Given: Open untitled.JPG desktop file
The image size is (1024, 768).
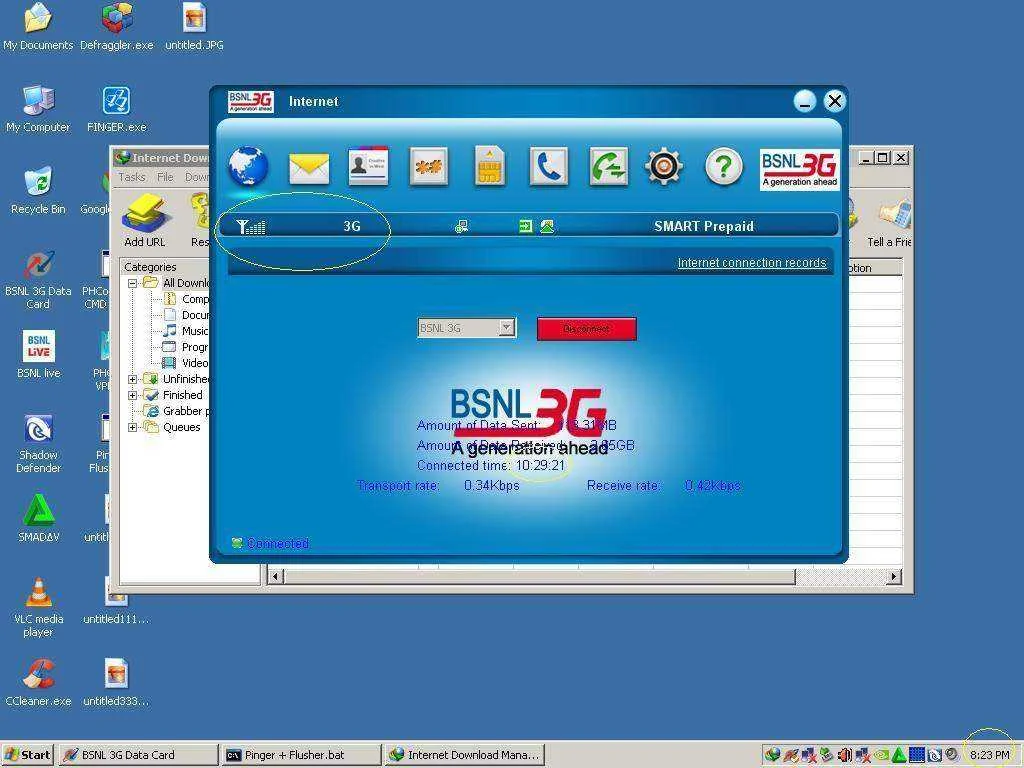Looking at the screenshot, I should (195, 27).
